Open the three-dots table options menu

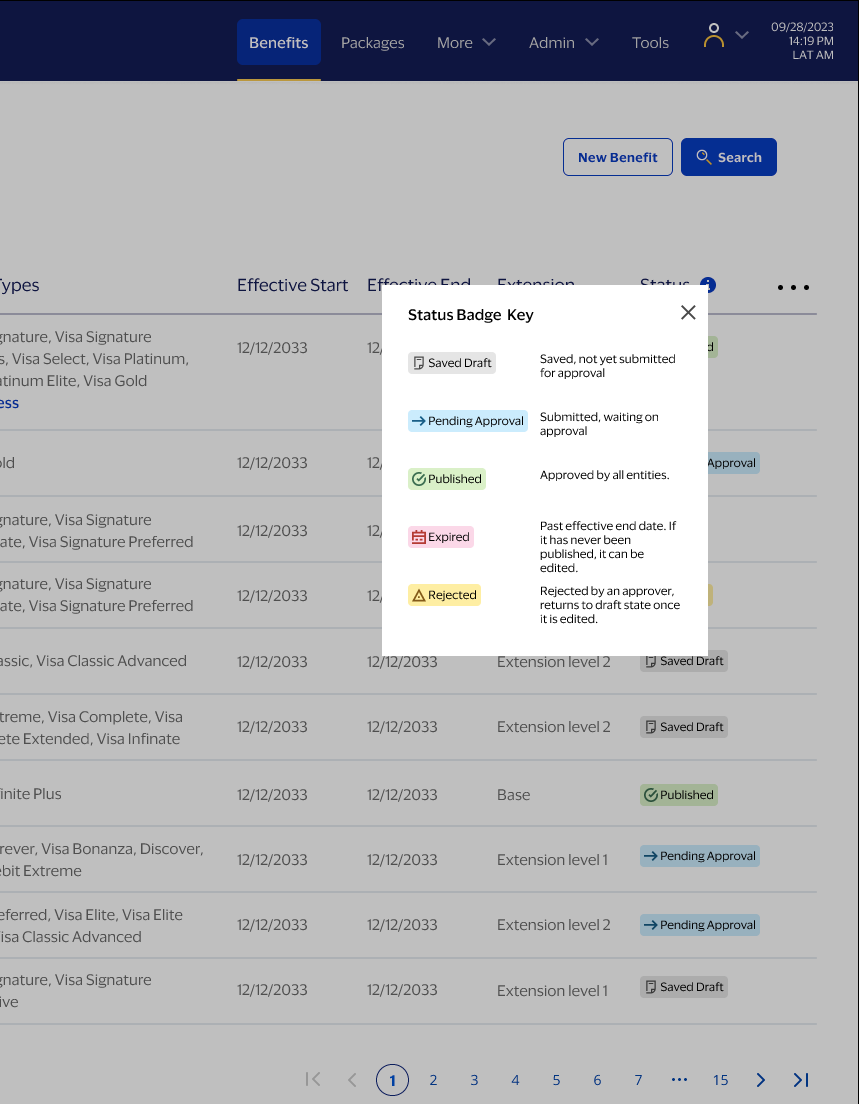[x=793, y=288]
